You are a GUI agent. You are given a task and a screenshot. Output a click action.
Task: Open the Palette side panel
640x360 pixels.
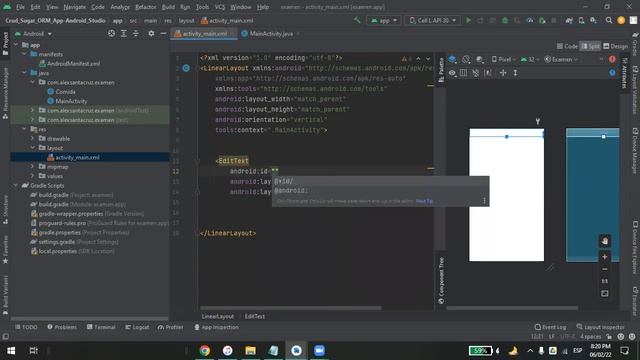441,70
